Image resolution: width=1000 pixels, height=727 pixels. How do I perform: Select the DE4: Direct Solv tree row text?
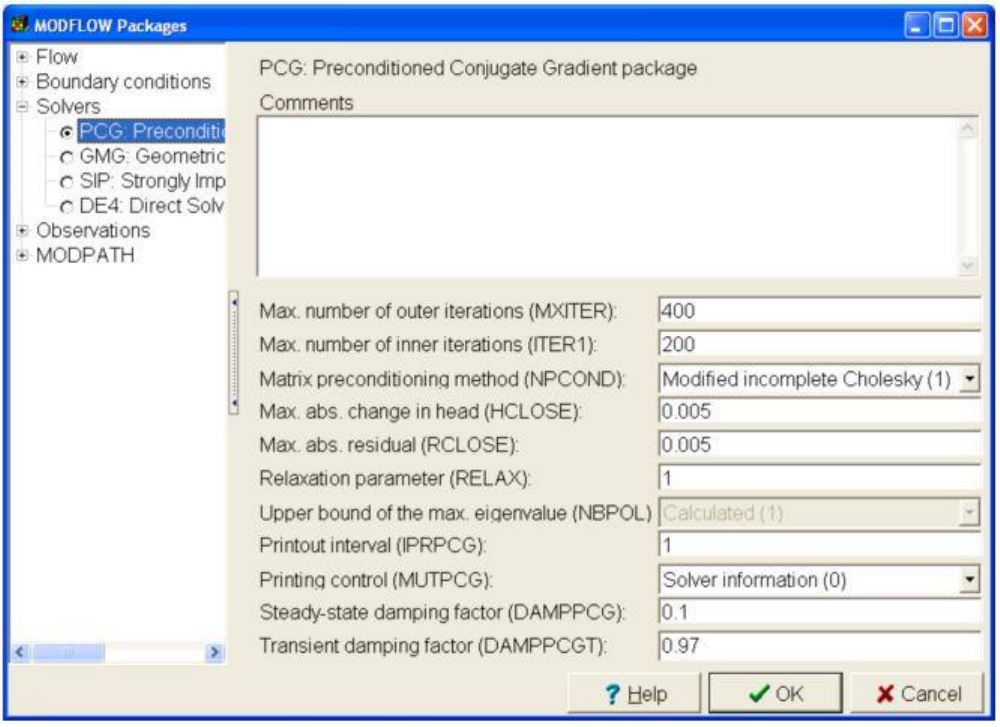[x=152, y=207]
